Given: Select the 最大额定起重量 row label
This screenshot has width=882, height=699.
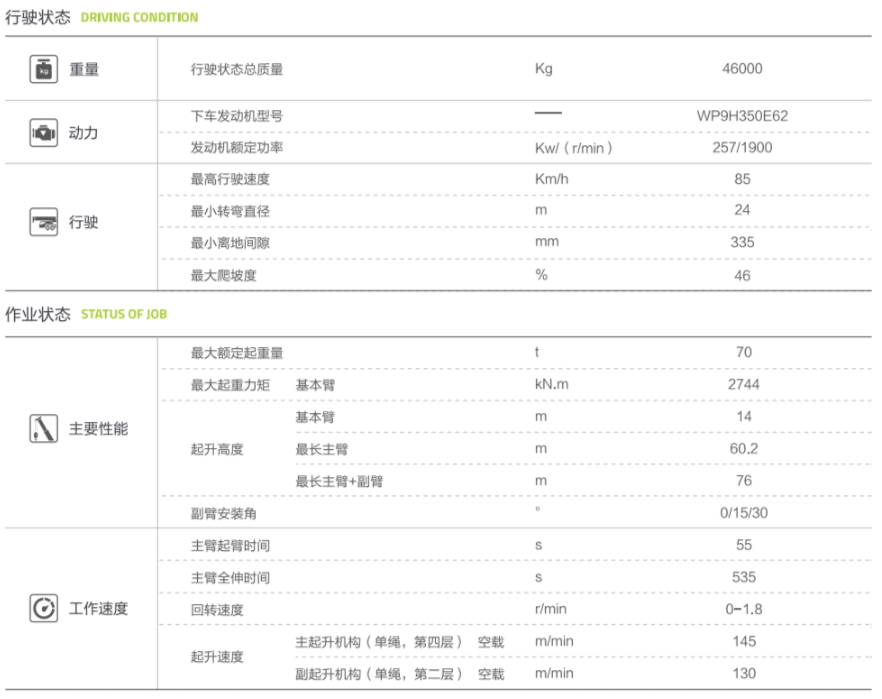Looking at the screenshot, I should pos(237,353).
